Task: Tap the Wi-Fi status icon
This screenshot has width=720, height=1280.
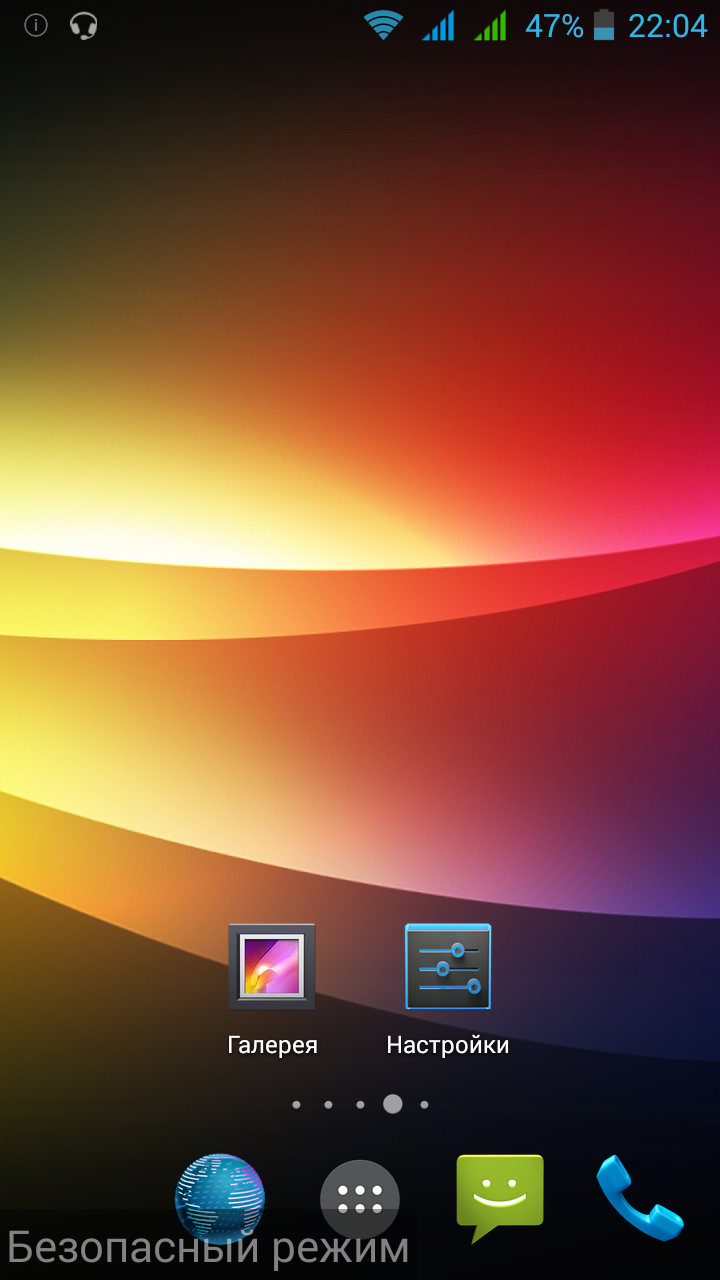Action: 383,25
